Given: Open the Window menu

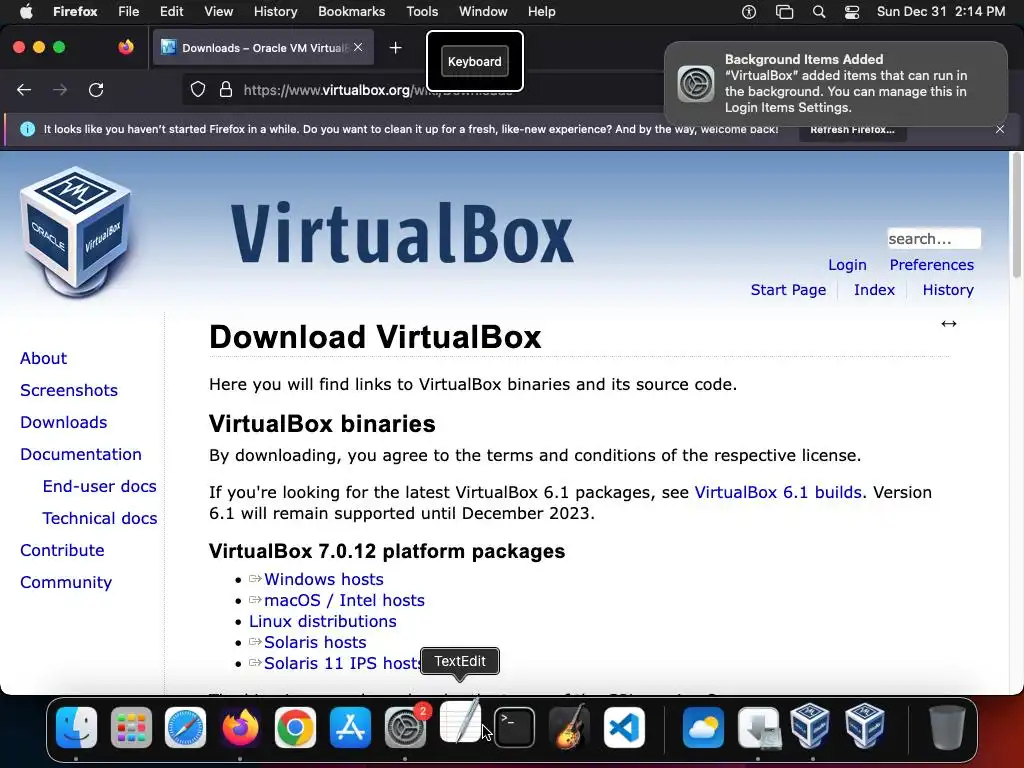Looking at the screenshot, I should 483,12.
